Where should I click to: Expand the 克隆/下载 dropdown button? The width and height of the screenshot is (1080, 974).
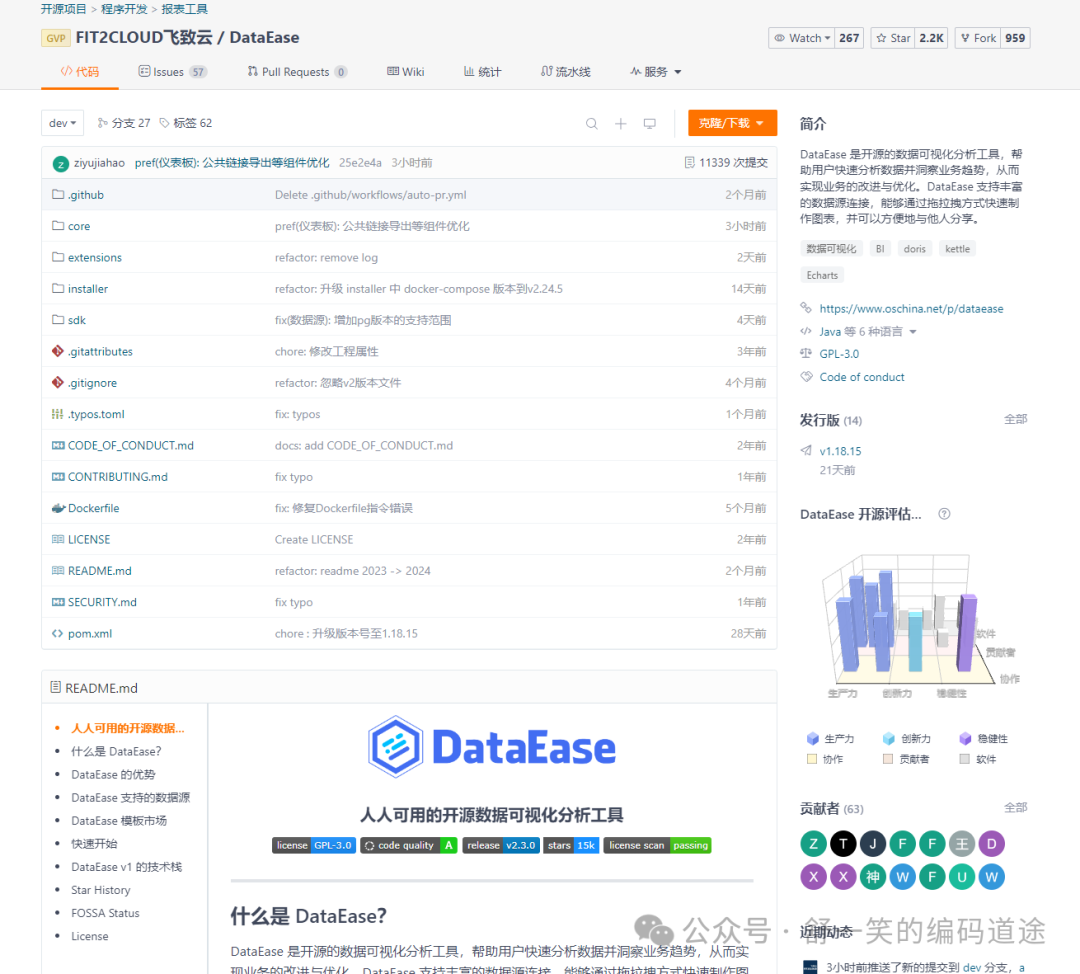pyautogui.click(x=732, y=123)
